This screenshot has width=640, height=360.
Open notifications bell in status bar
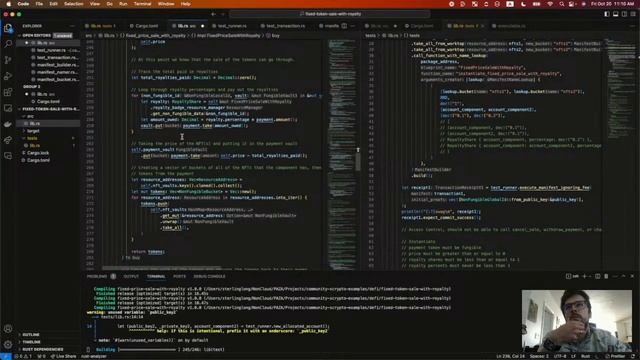pos(634,356)
